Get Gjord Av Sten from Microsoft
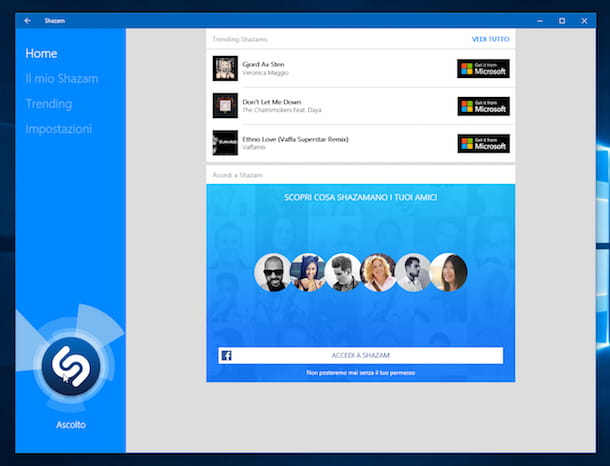610x466 pixels. (x=483, y=68)
